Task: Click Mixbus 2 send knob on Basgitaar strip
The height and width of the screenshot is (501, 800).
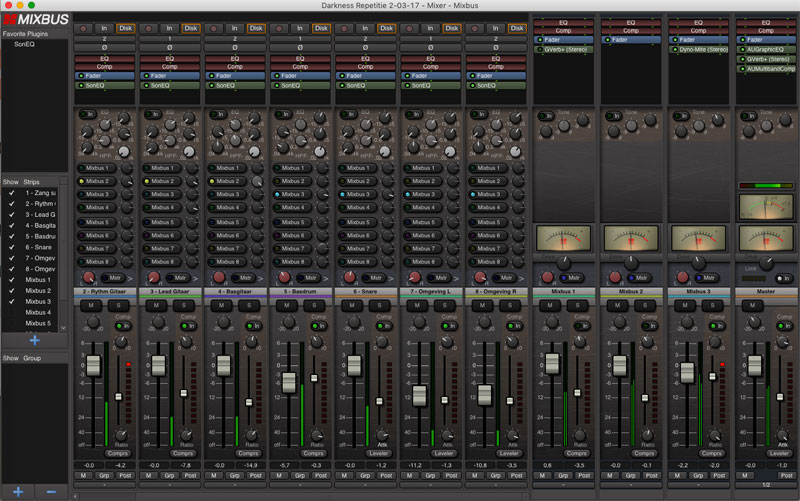Action: 257,181
